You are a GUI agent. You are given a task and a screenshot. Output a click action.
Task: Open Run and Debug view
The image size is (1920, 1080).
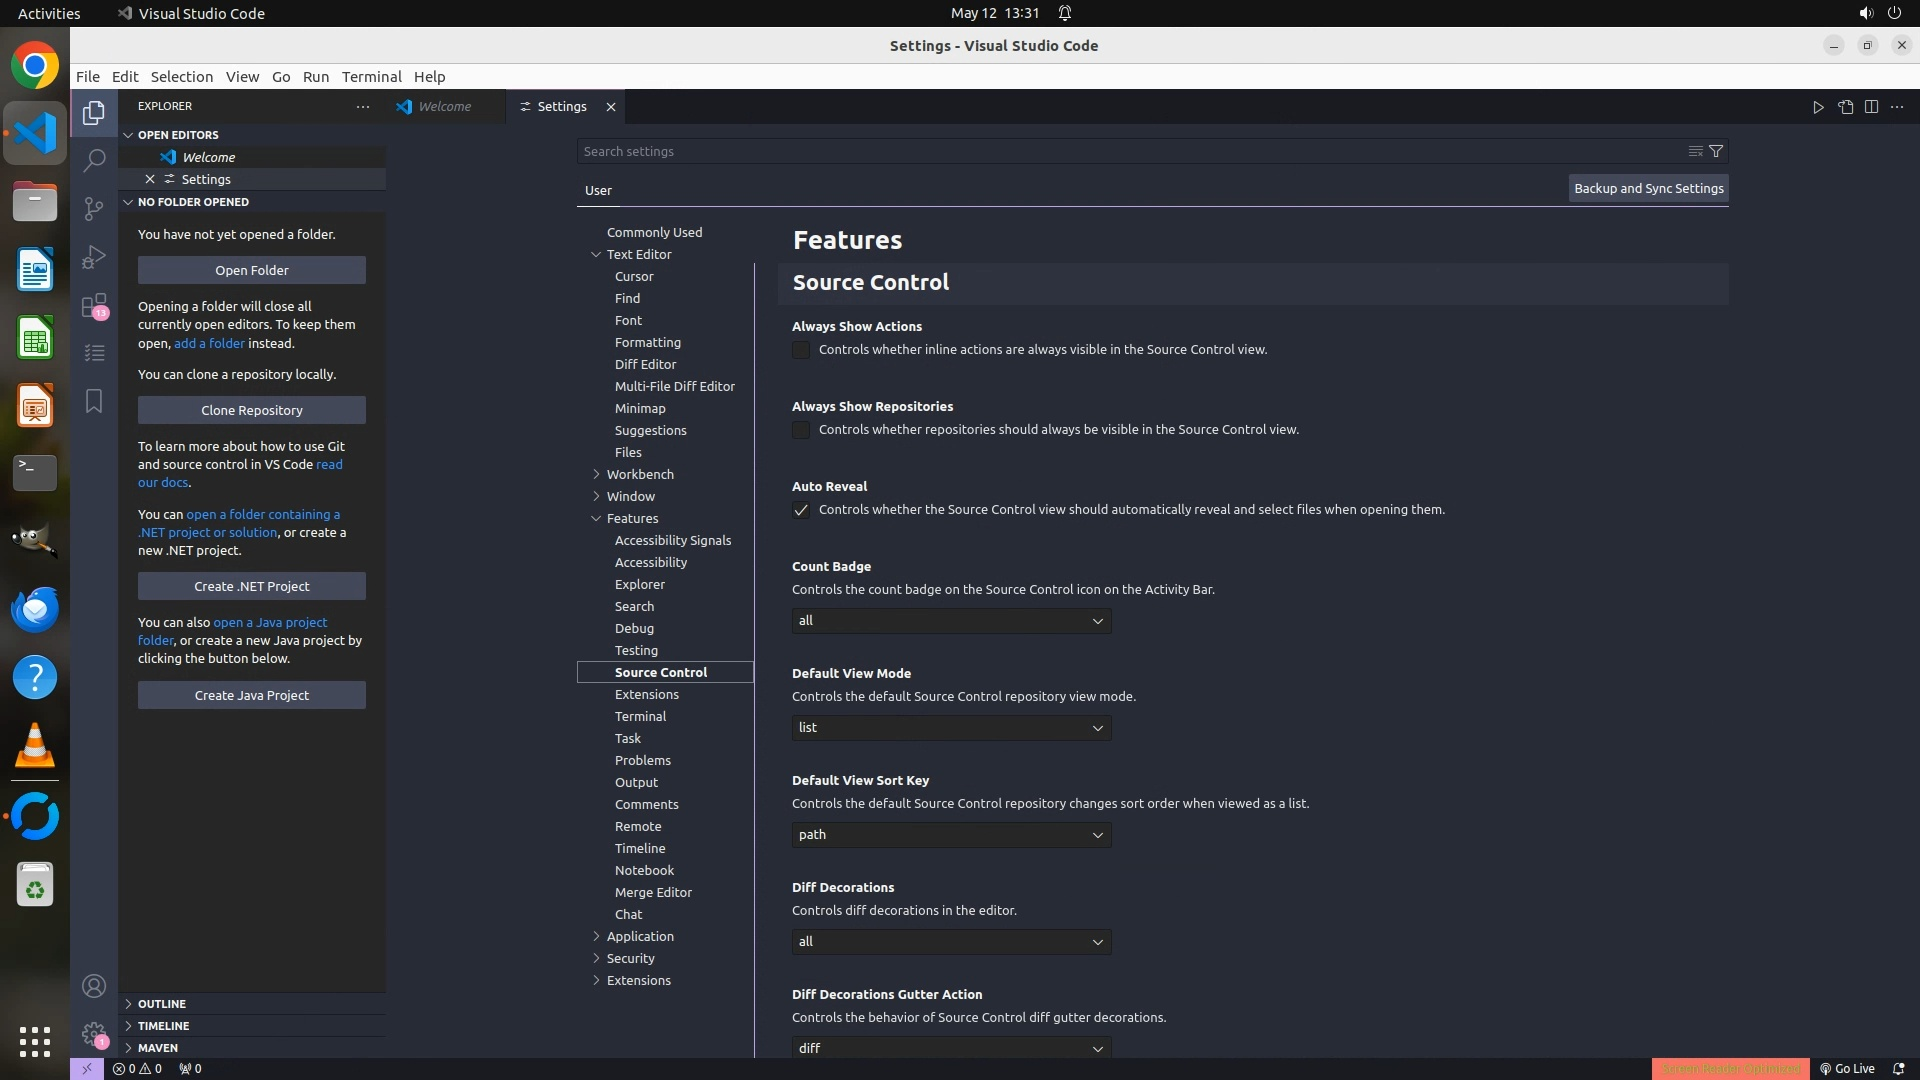[x=94, y=257]
